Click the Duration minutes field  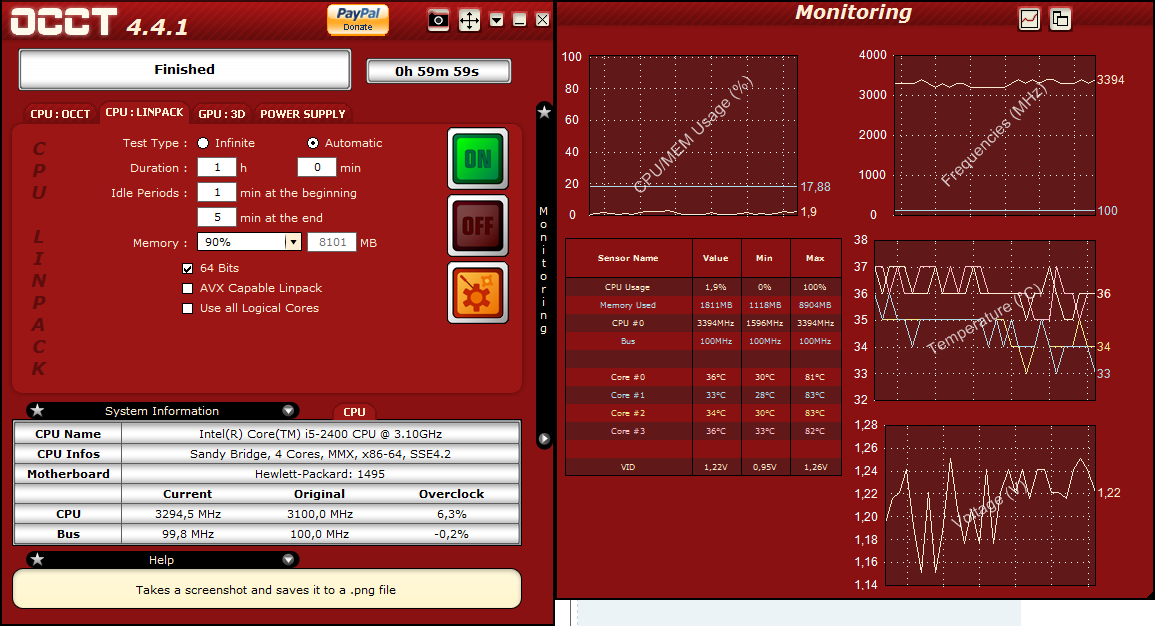coord(317,167)
